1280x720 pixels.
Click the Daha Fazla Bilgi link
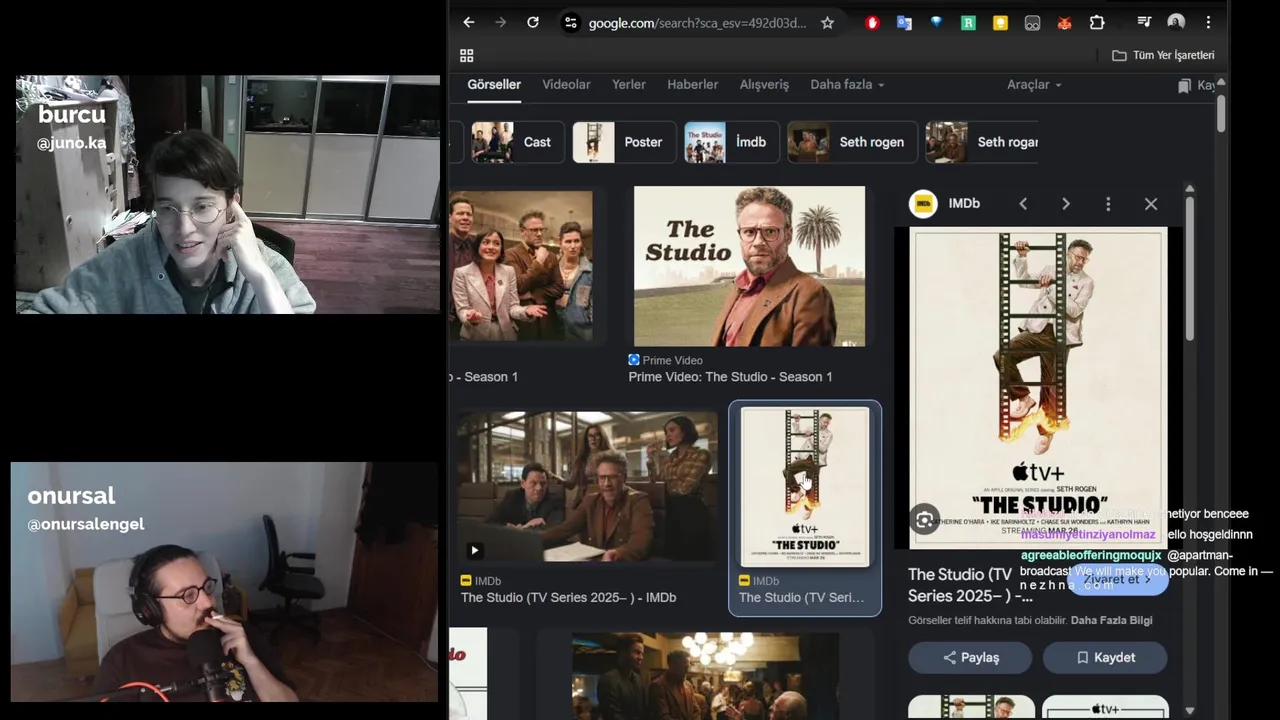coord(1111,621)
